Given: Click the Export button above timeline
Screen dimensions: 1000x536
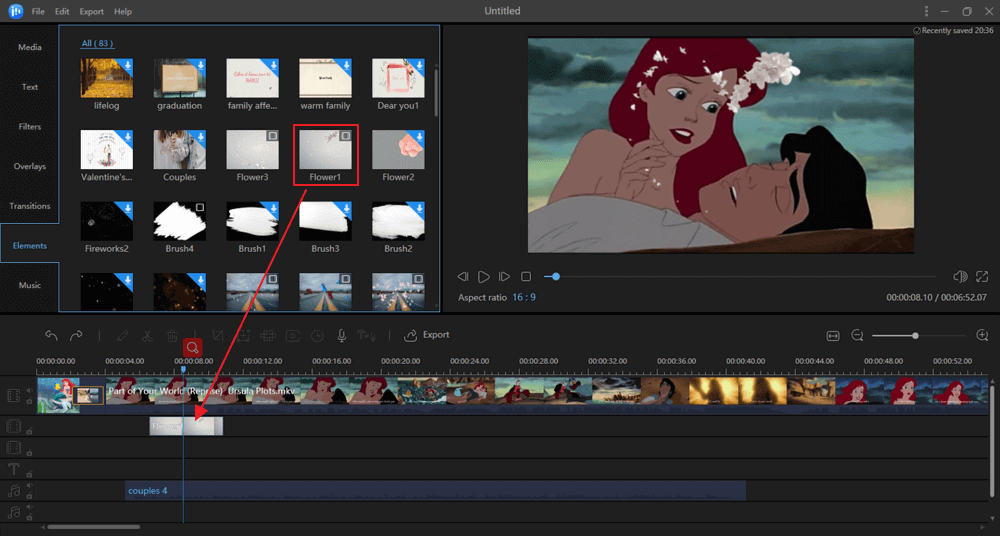Looking at the screenshot, I should [427, 335].
